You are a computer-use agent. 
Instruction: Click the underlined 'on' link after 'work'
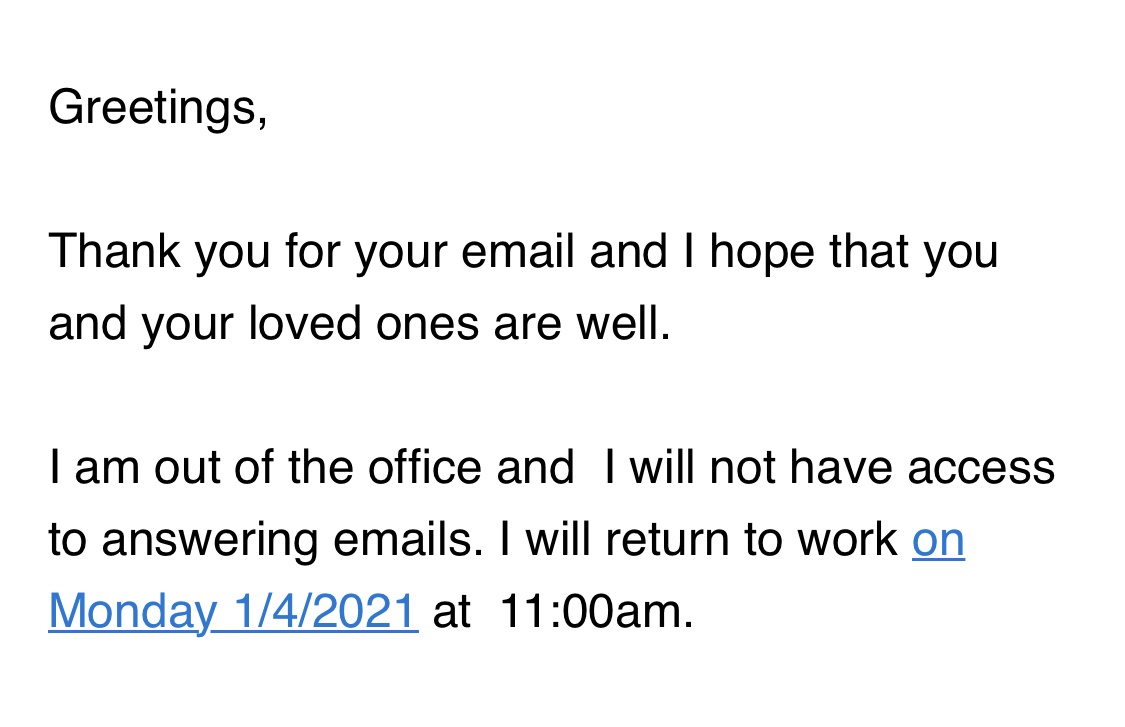tap(938, 540)
